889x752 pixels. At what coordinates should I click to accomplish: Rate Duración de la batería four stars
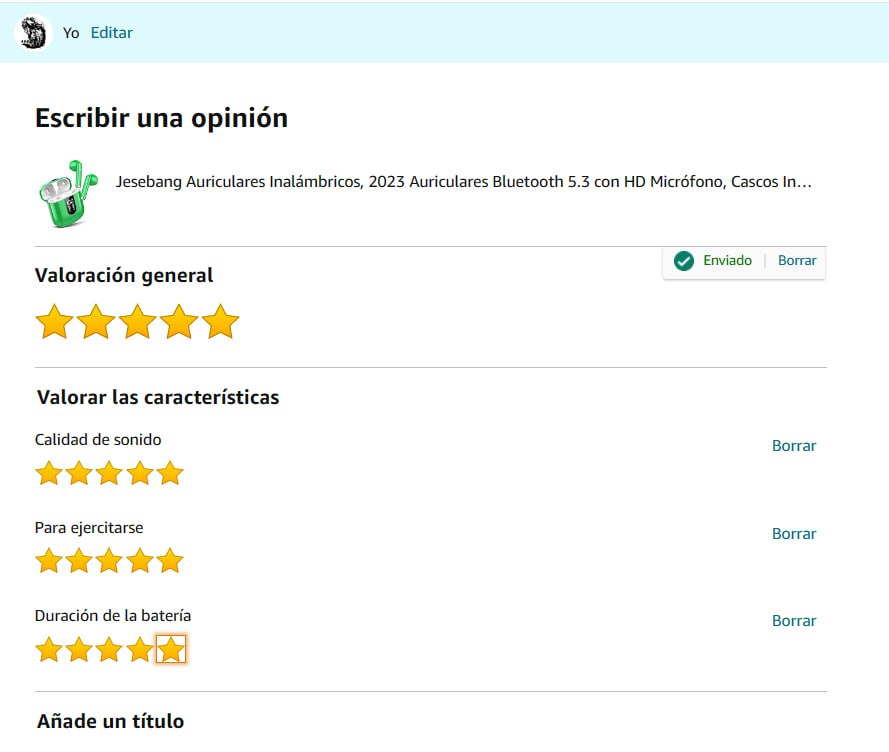point(139,649)
